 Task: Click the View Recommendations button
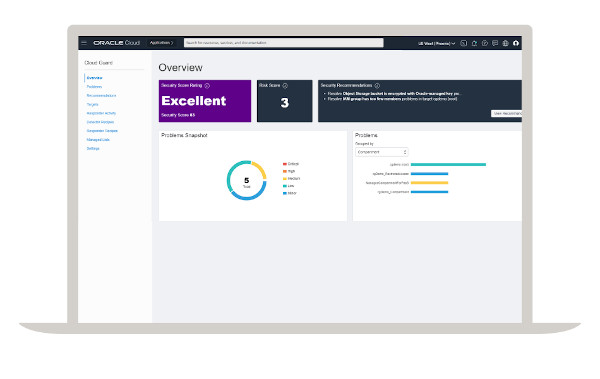506,113
